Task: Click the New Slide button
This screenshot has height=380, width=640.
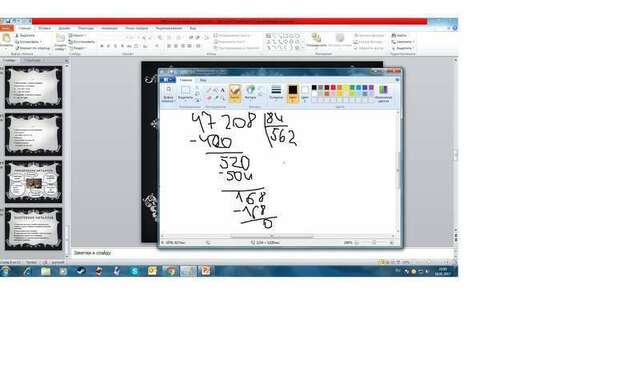Action: click(60, 42)
